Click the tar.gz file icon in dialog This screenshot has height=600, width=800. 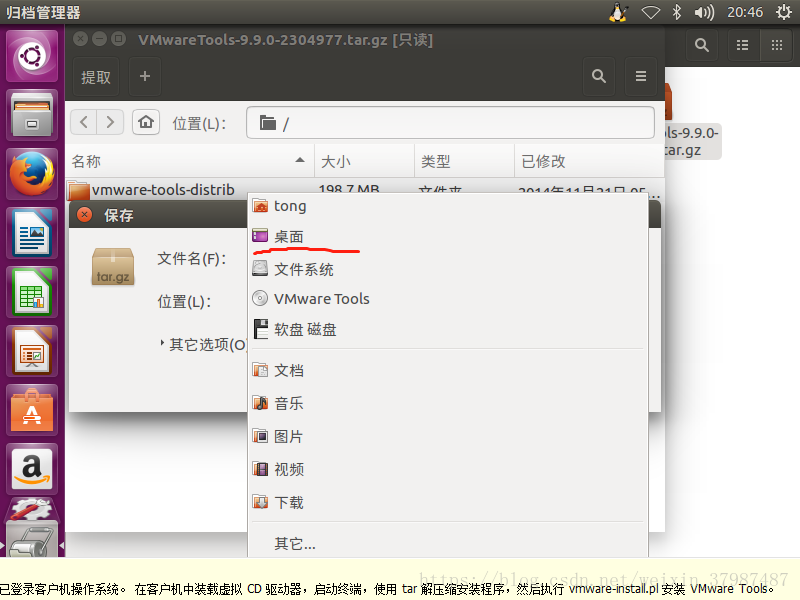pos(113,266)
